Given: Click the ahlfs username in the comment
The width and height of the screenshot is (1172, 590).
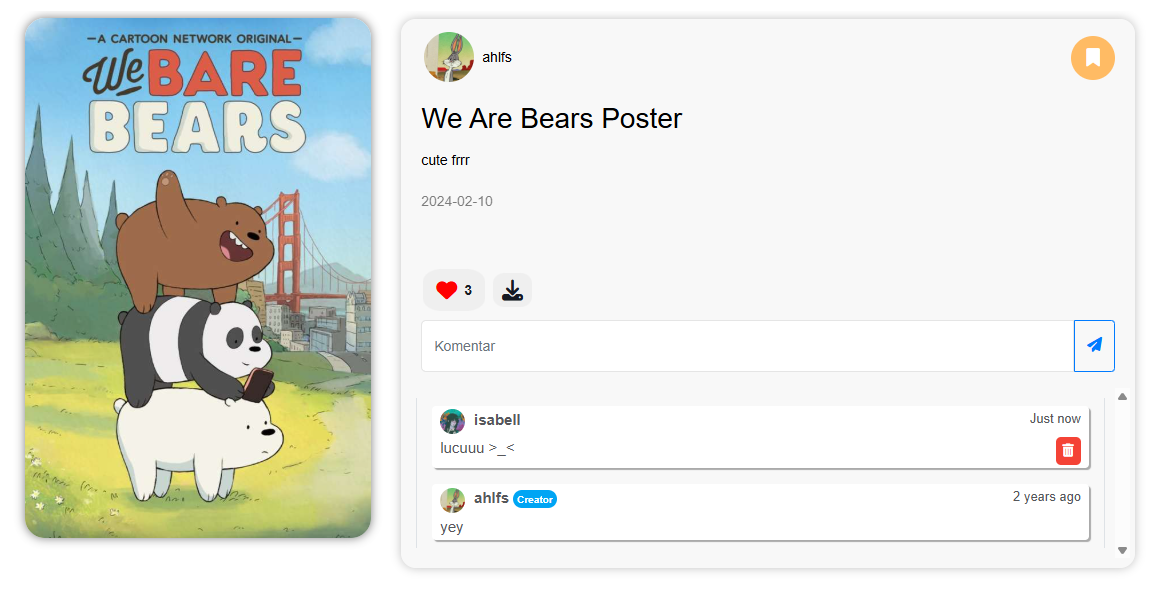Looking at the screenshot, I should (x=491, y=498).
